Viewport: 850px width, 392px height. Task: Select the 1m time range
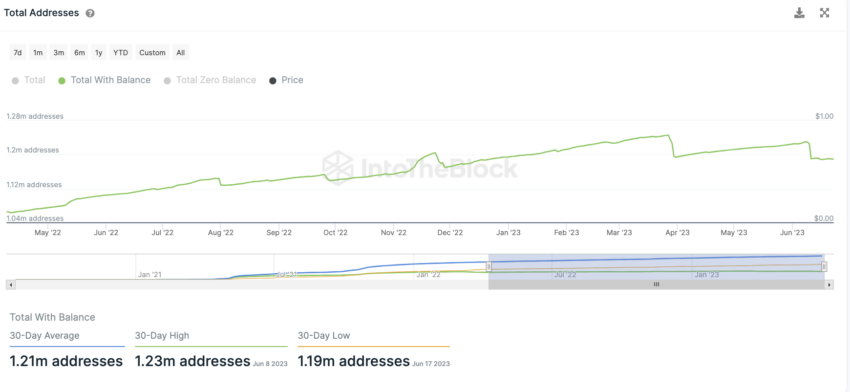tap(38, 53)
